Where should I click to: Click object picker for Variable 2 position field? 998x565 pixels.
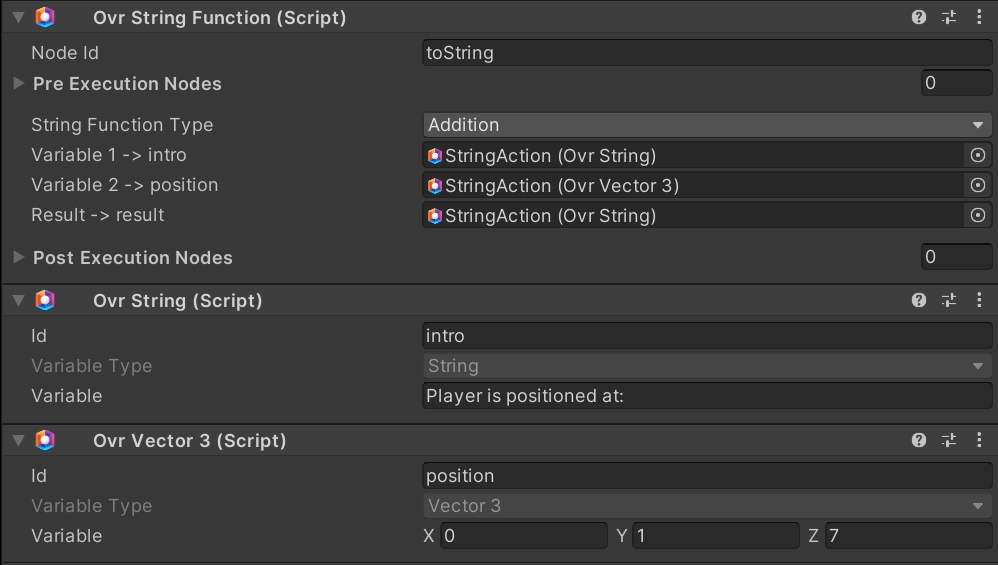[x=978, y=185]
